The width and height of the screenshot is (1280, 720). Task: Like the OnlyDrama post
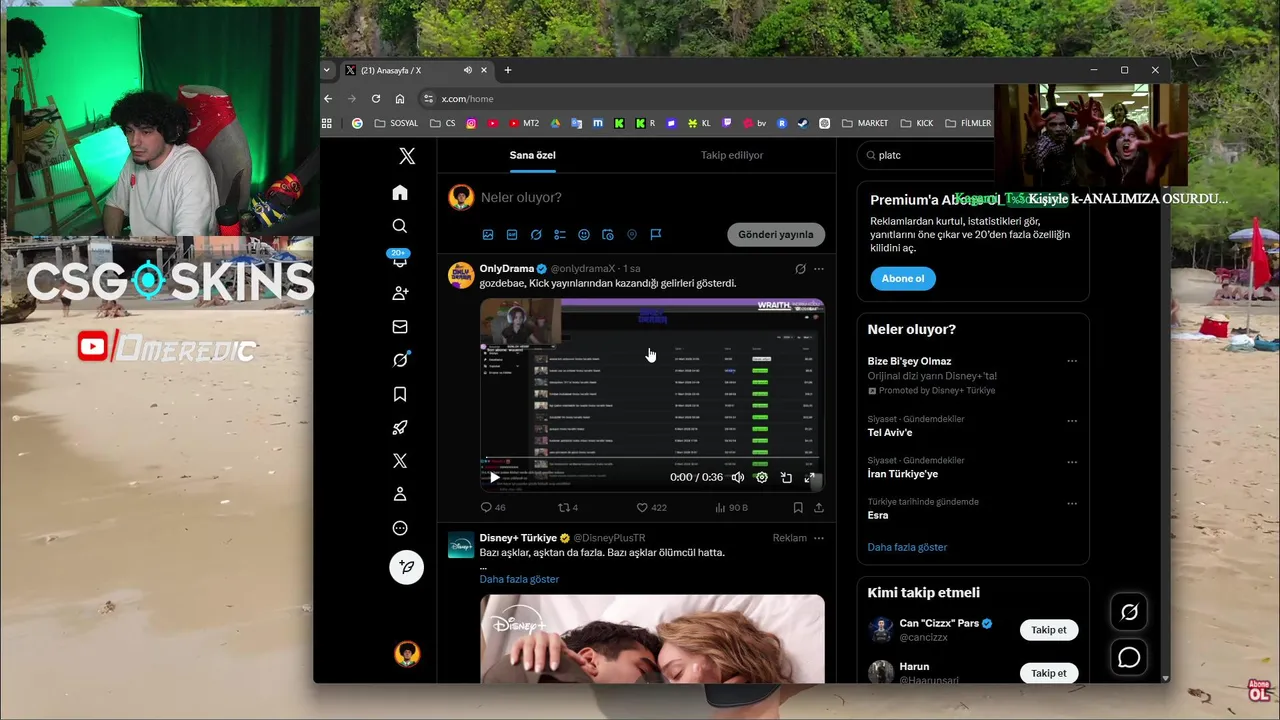pyautogui.click(x=652, y=508)
